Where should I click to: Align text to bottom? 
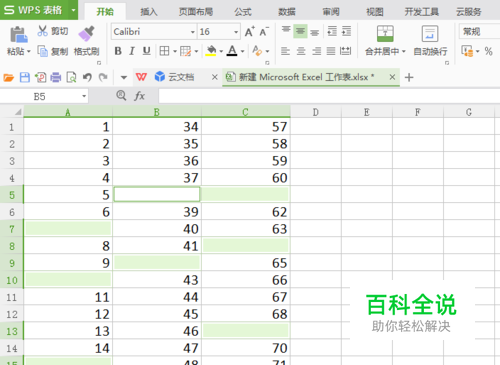pyautogui.click(x=315, y=32)
